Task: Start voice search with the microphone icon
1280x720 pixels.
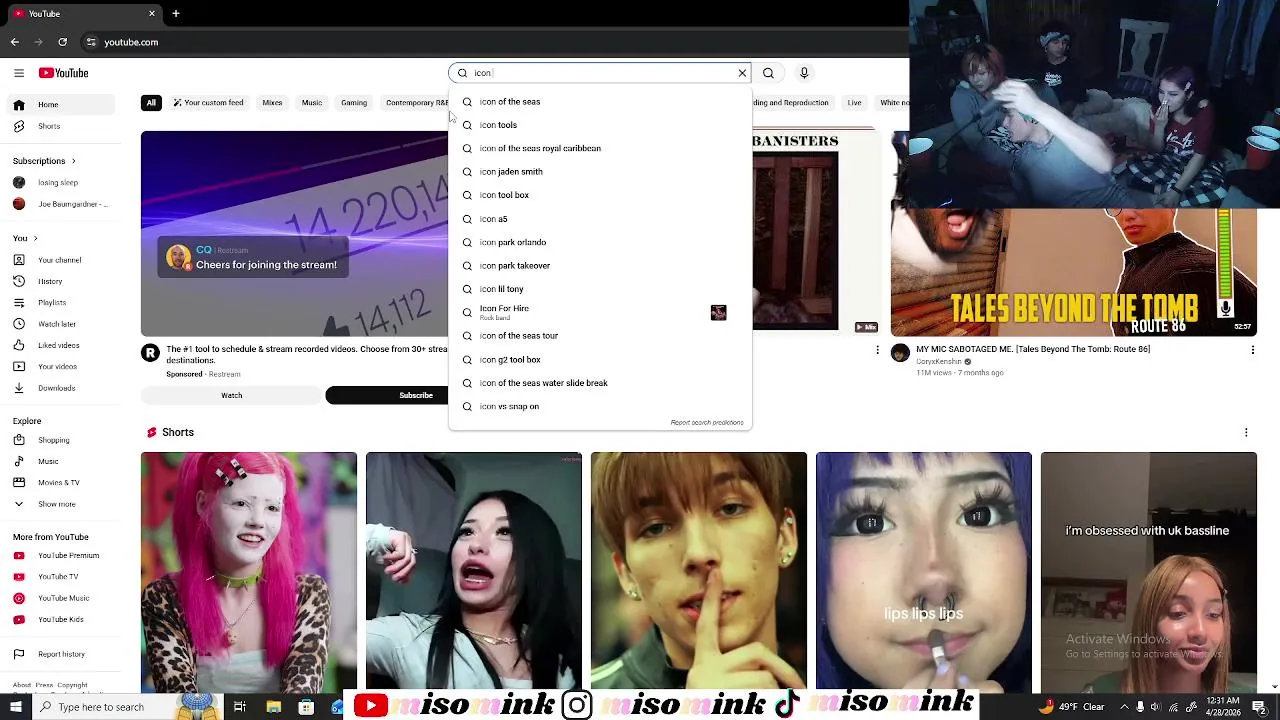Action: click(804, 73)
